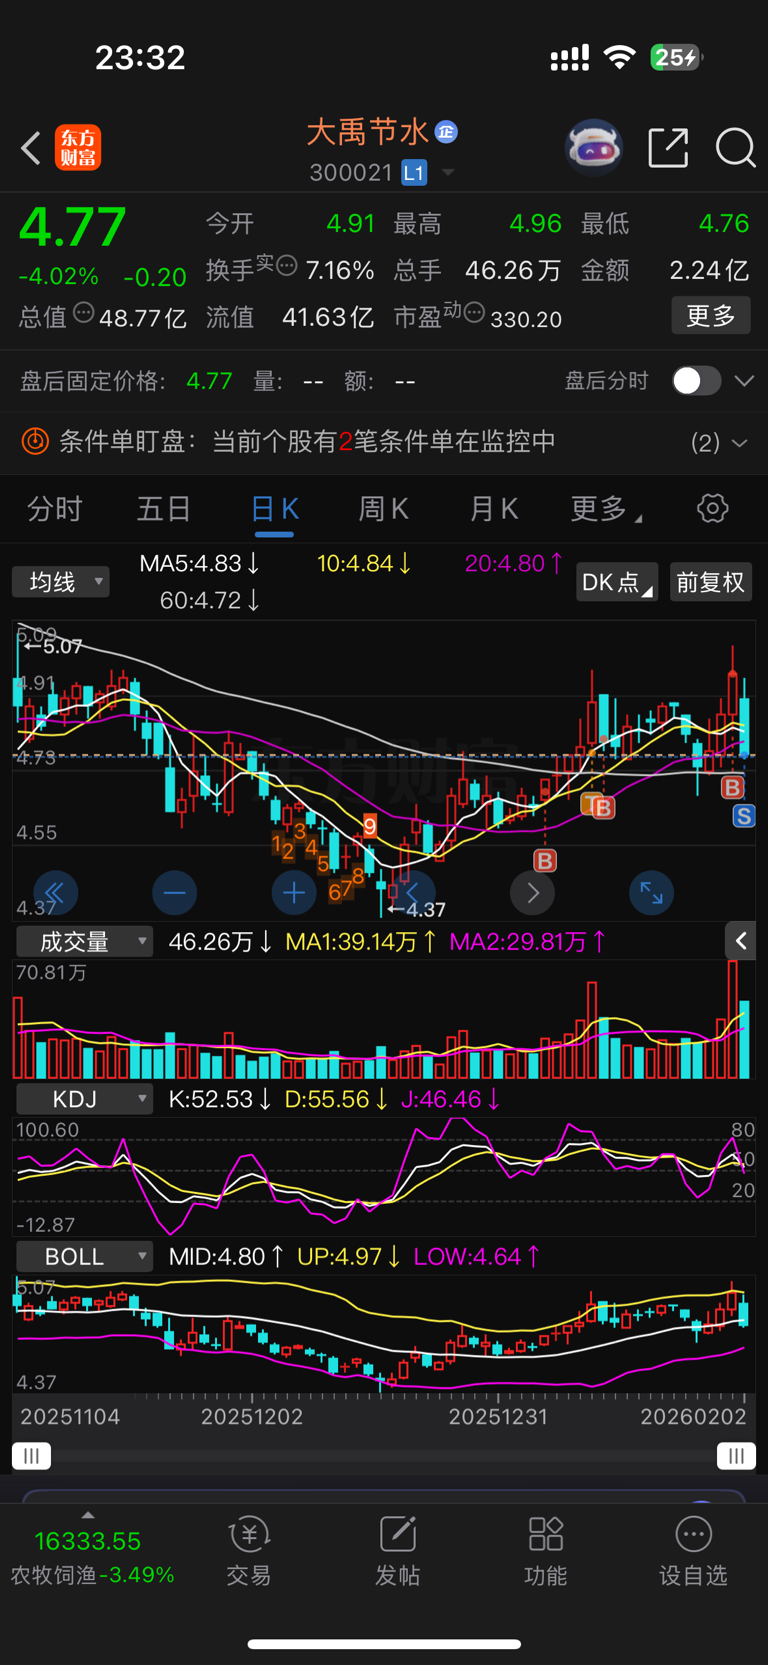Tap the current price 4.77

pos(73,227)
